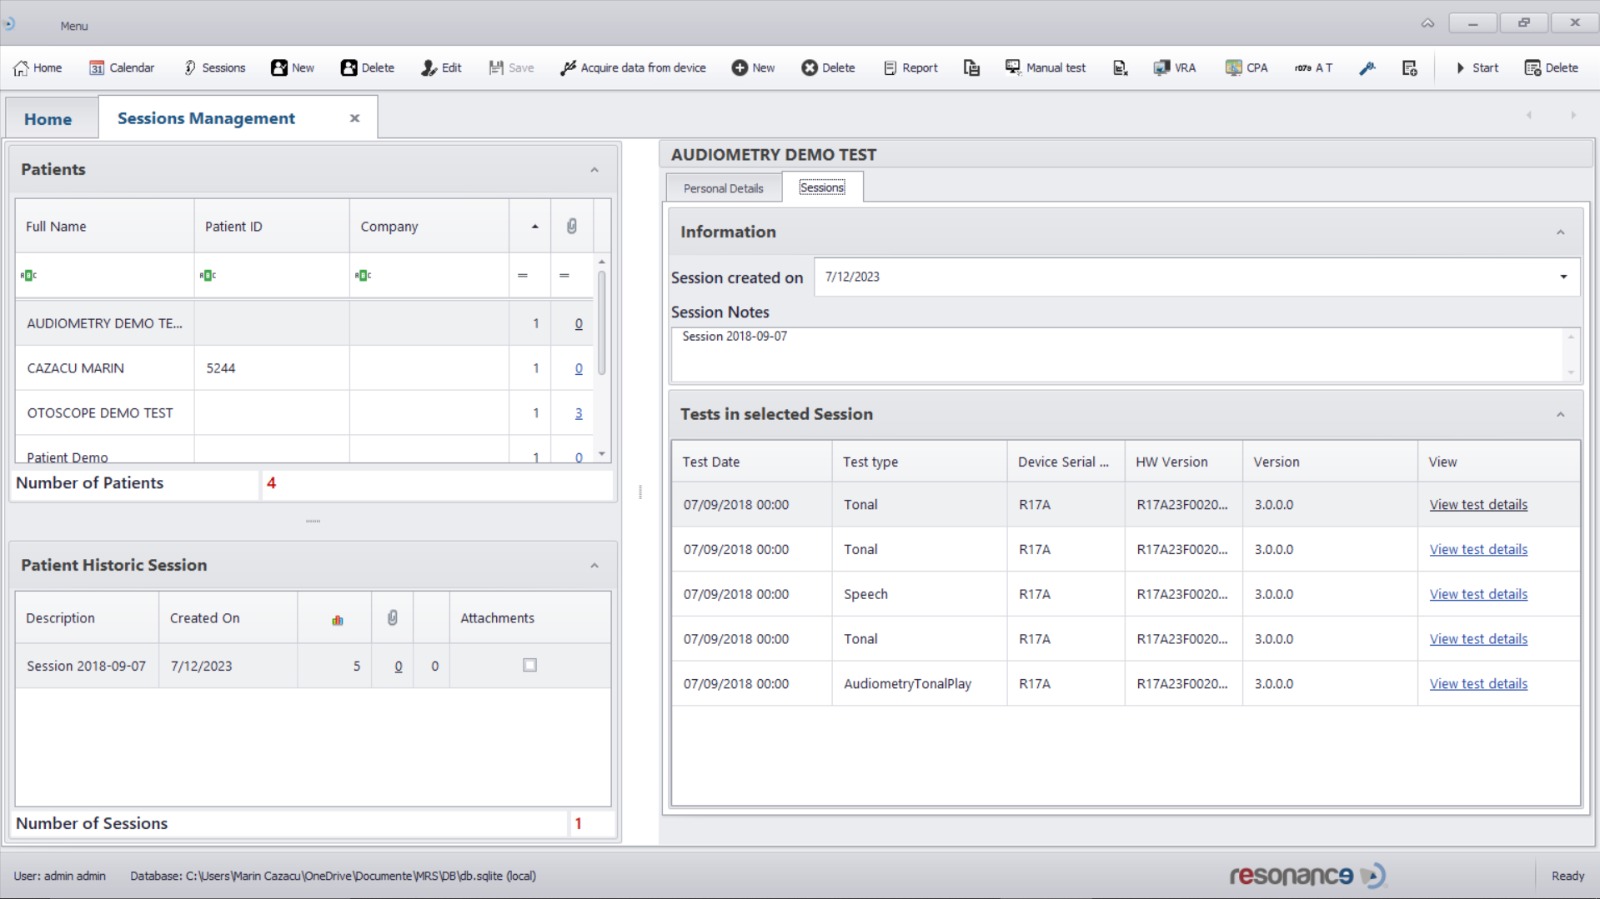Screen dimensions: 1600x899
Task: Click the document icon after Manual test
Action: [1120, 68]
